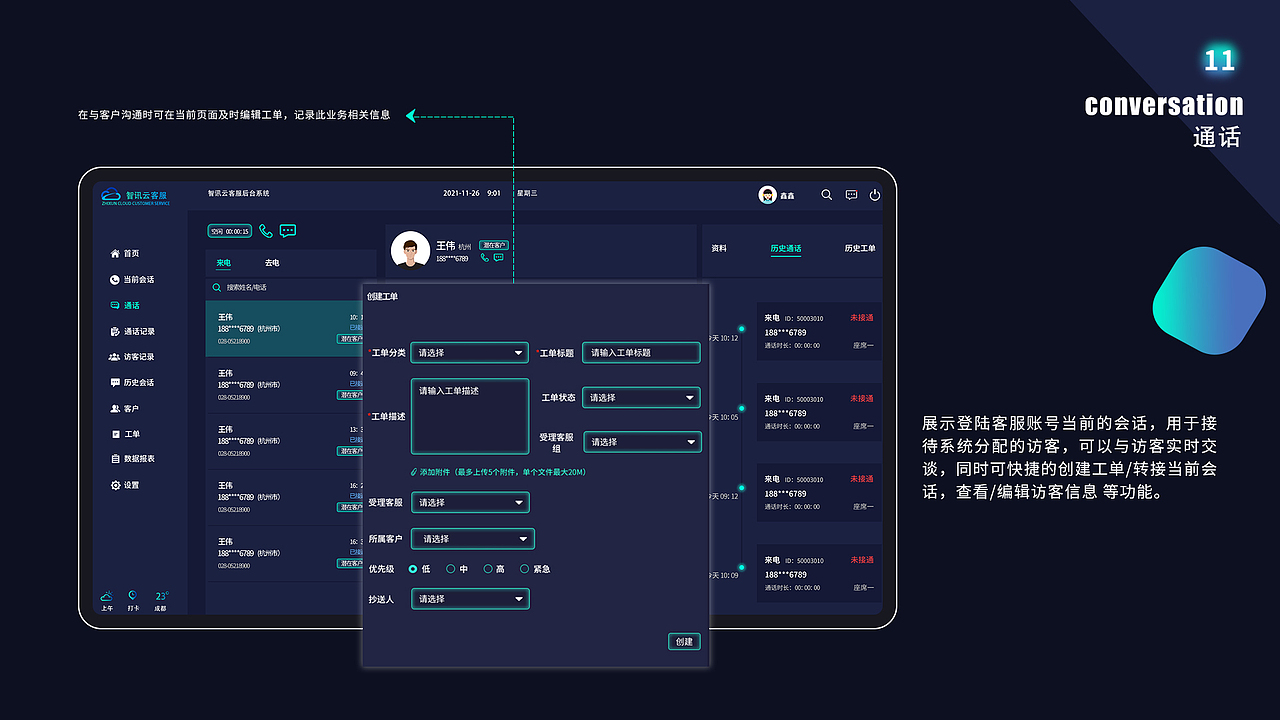
Task: Click the top-bar search magnifier icon
Action: pyautogui.click(x=827, y=195)
